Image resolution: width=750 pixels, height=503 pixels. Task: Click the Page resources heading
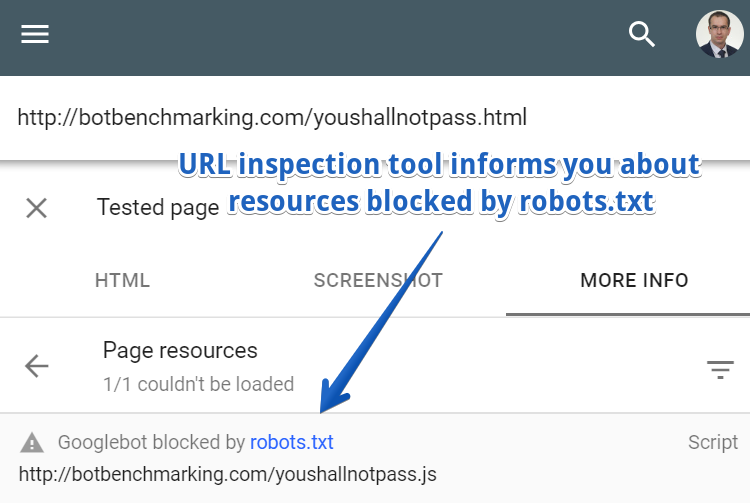[180, 350]
